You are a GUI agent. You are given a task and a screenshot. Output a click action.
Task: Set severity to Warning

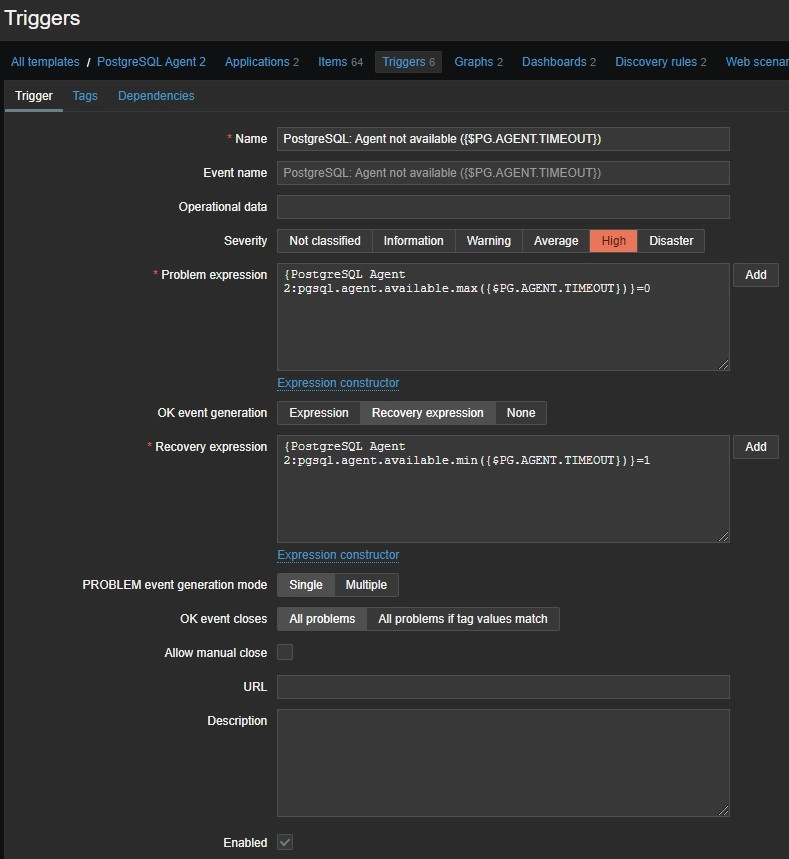pyautogui.click(x=488, y=241)
